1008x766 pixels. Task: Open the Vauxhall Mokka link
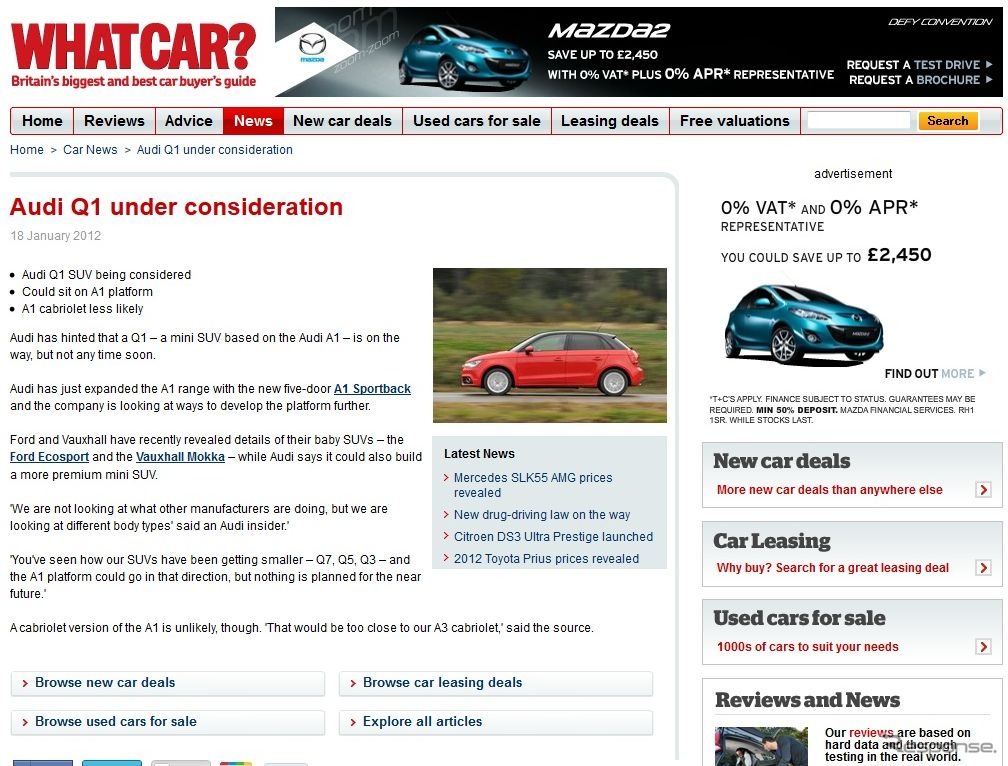[x=181, y=457]
